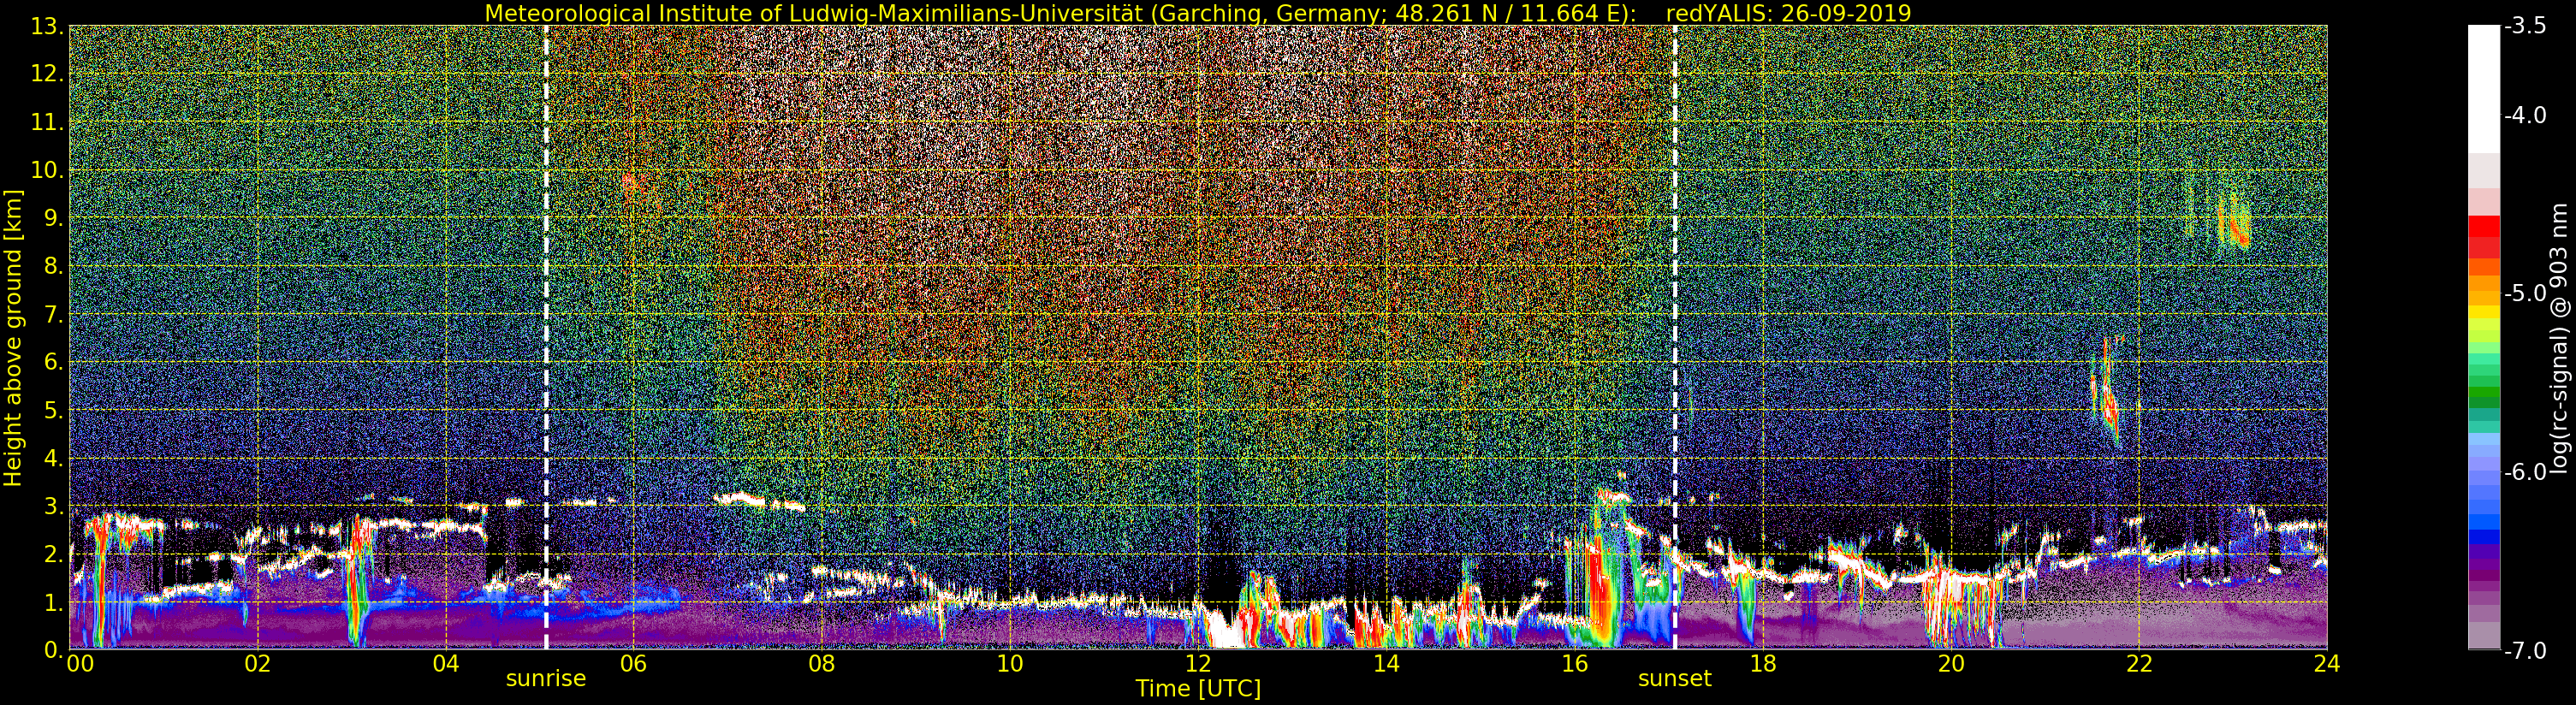Screen dimensions: 2576x705
Task: Select the 'Time [UTC]' x-axis label
Action: click(x=1198, y=689)
